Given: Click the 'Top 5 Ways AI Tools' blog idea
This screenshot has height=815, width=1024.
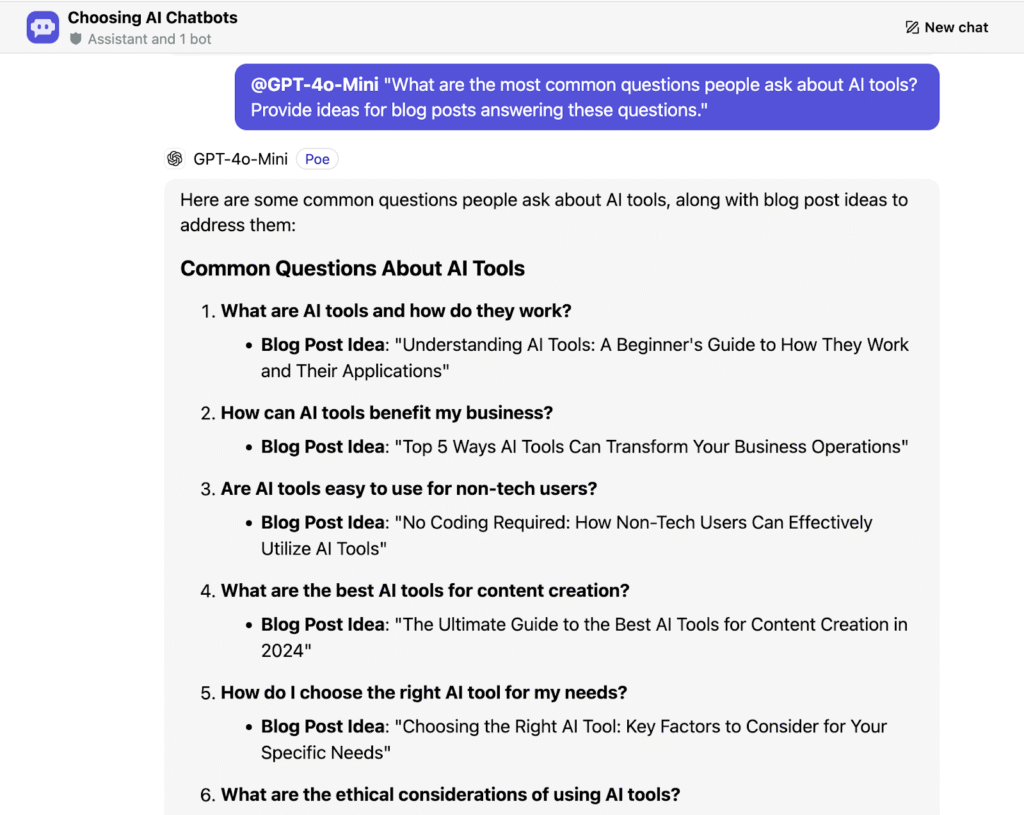Looking at the screenshot, I should coord(584,447).
